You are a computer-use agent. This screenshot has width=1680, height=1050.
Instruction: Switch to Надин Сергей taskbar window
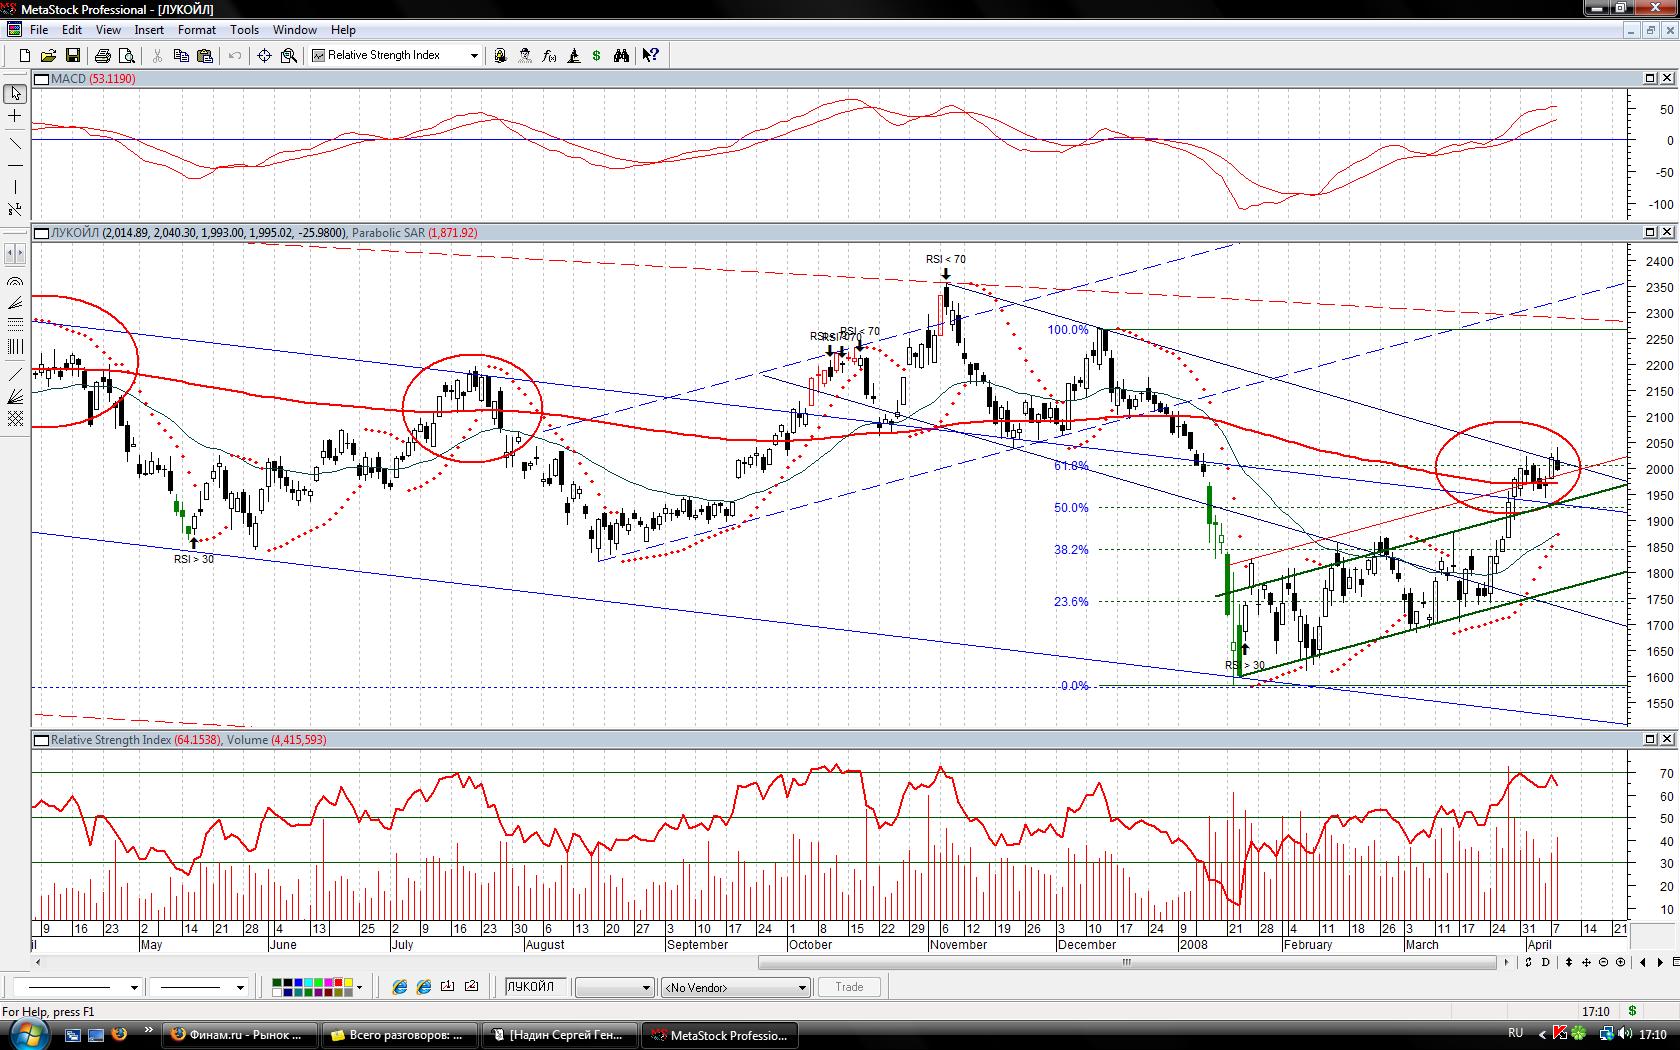pos(559,1035)
